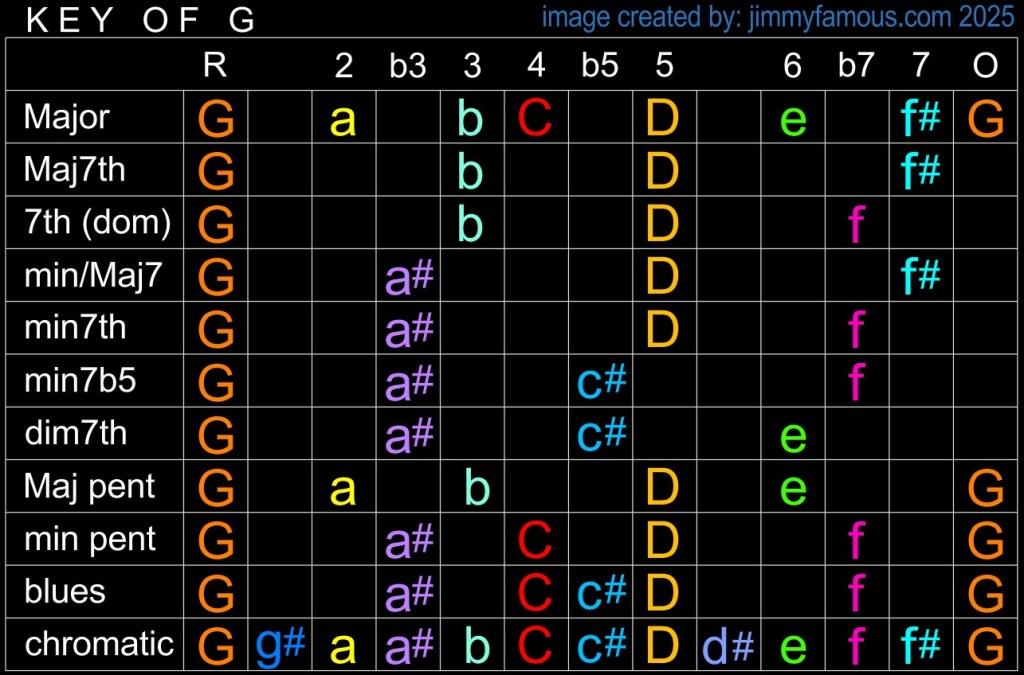Click the yellow a note in Maj pent row

(343, 488)
